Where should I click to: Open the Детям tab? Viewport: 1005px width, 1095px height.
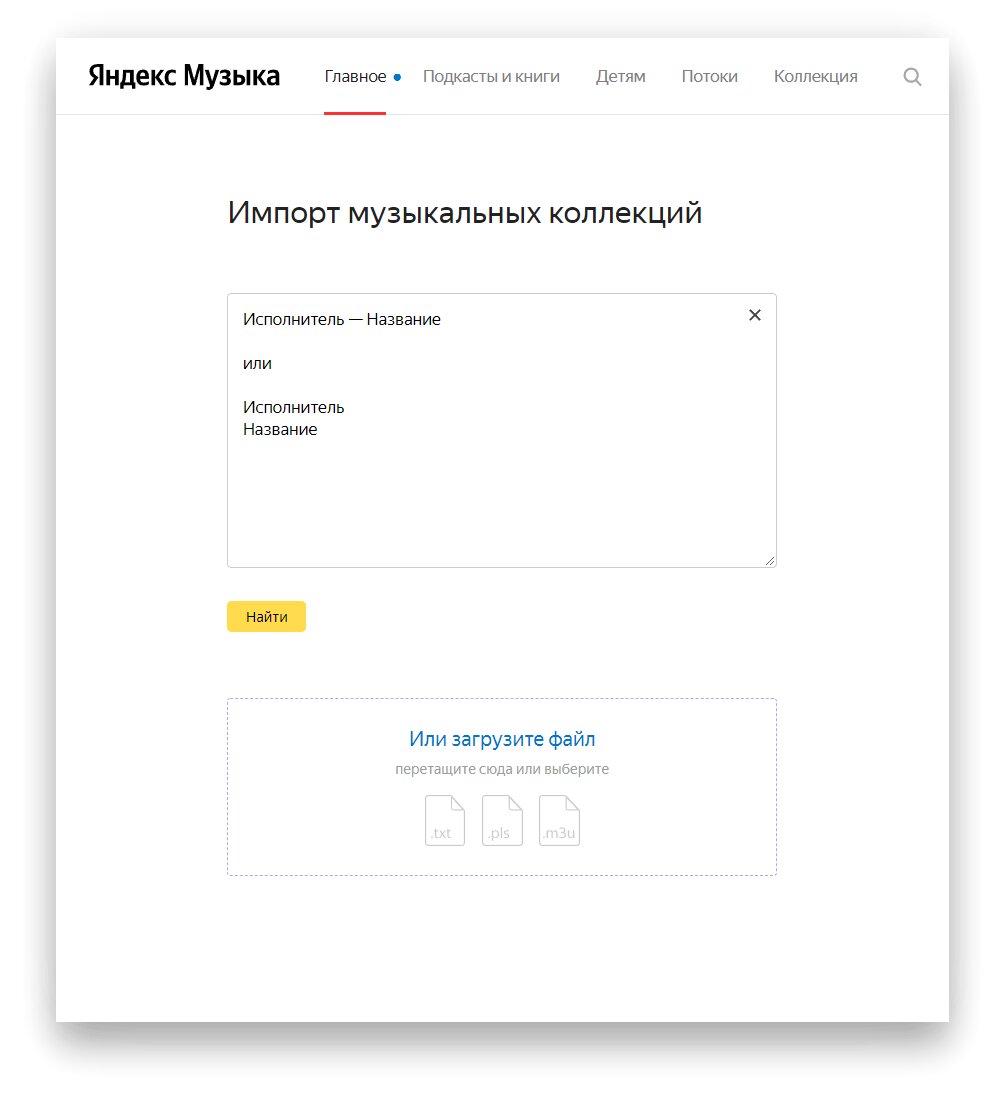[x=620, y=76]
